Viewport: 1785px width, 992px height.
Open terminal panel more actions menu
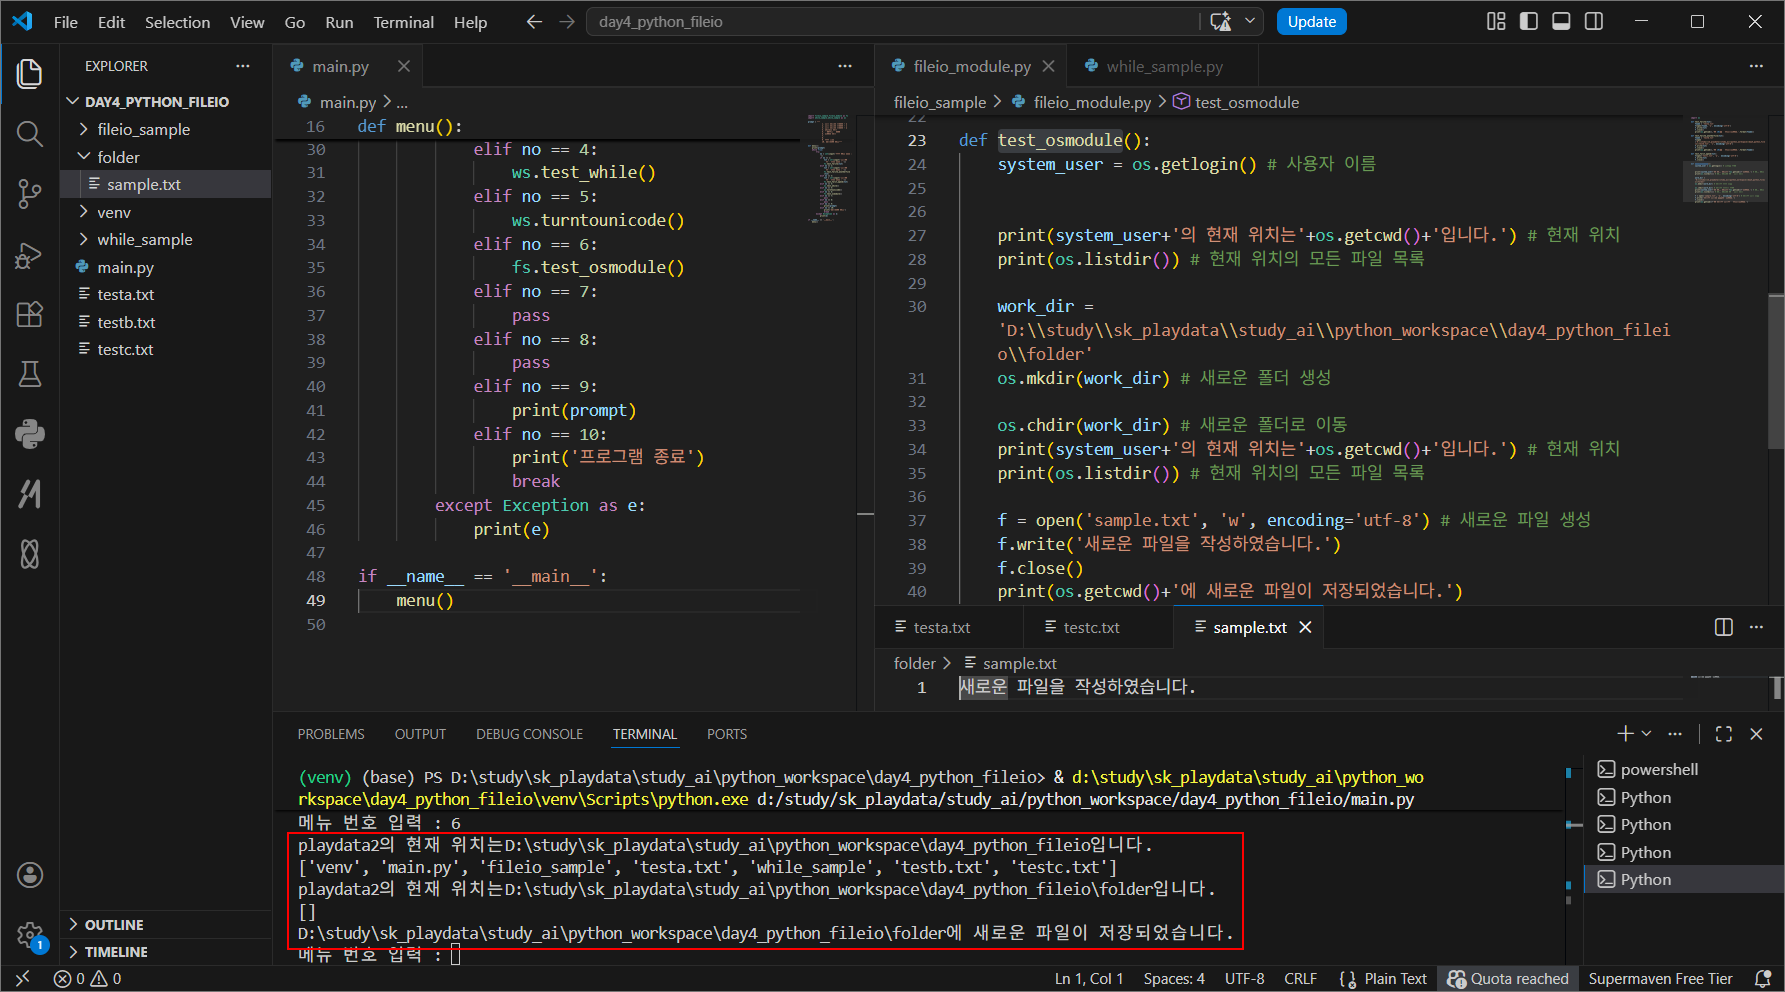click(x=1676, y=734)
